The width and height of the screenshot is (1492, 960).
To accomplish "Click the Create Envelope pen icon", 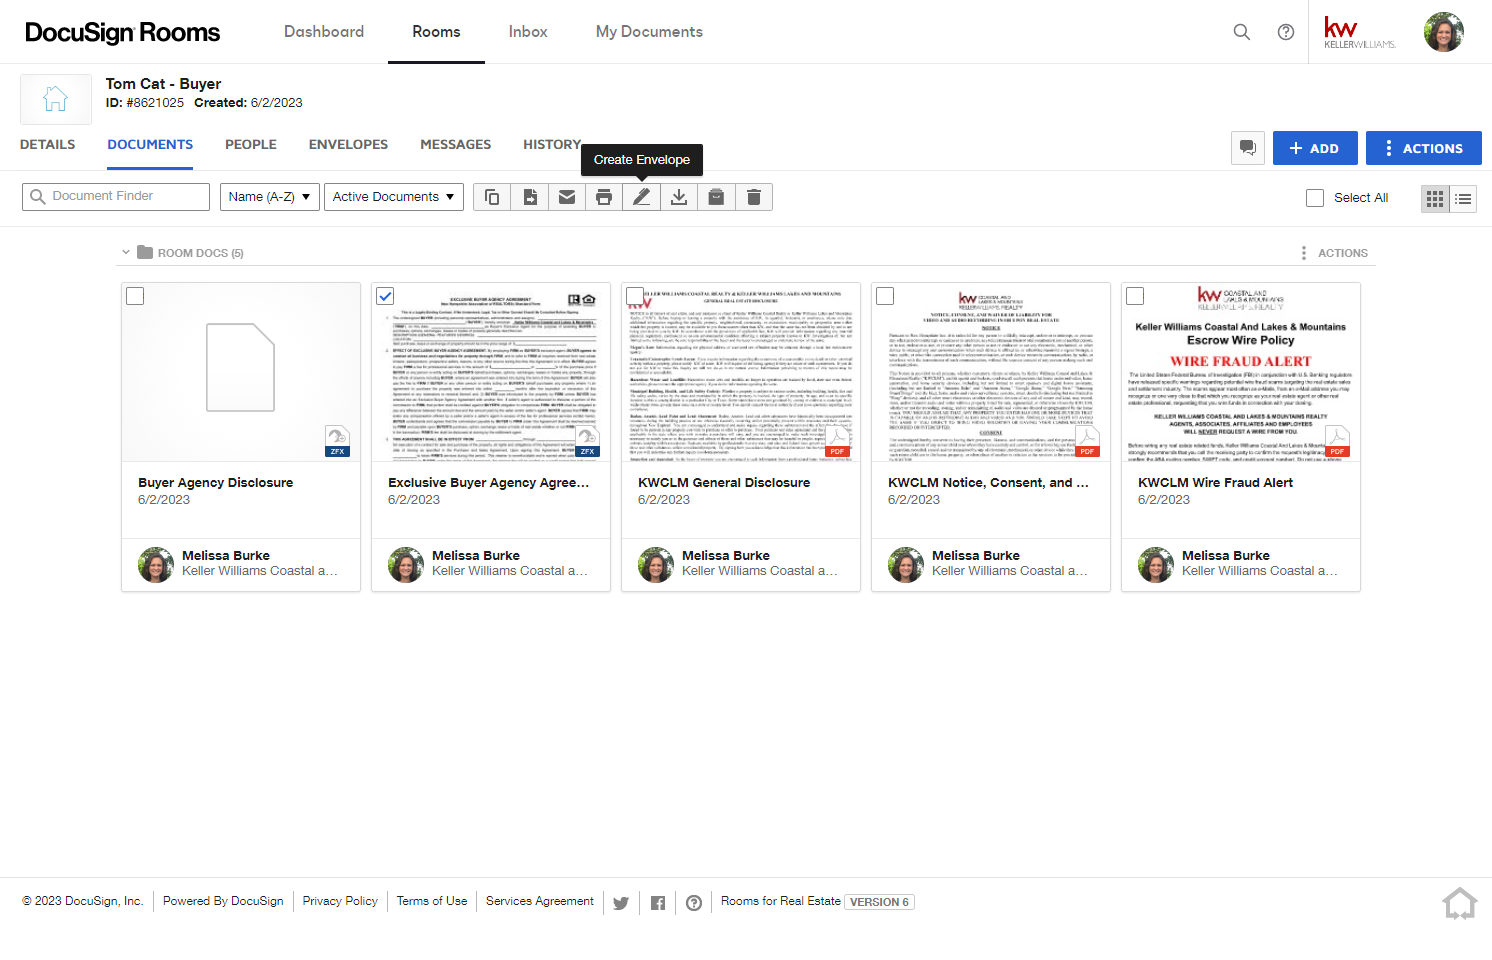I will click(642, 197).
